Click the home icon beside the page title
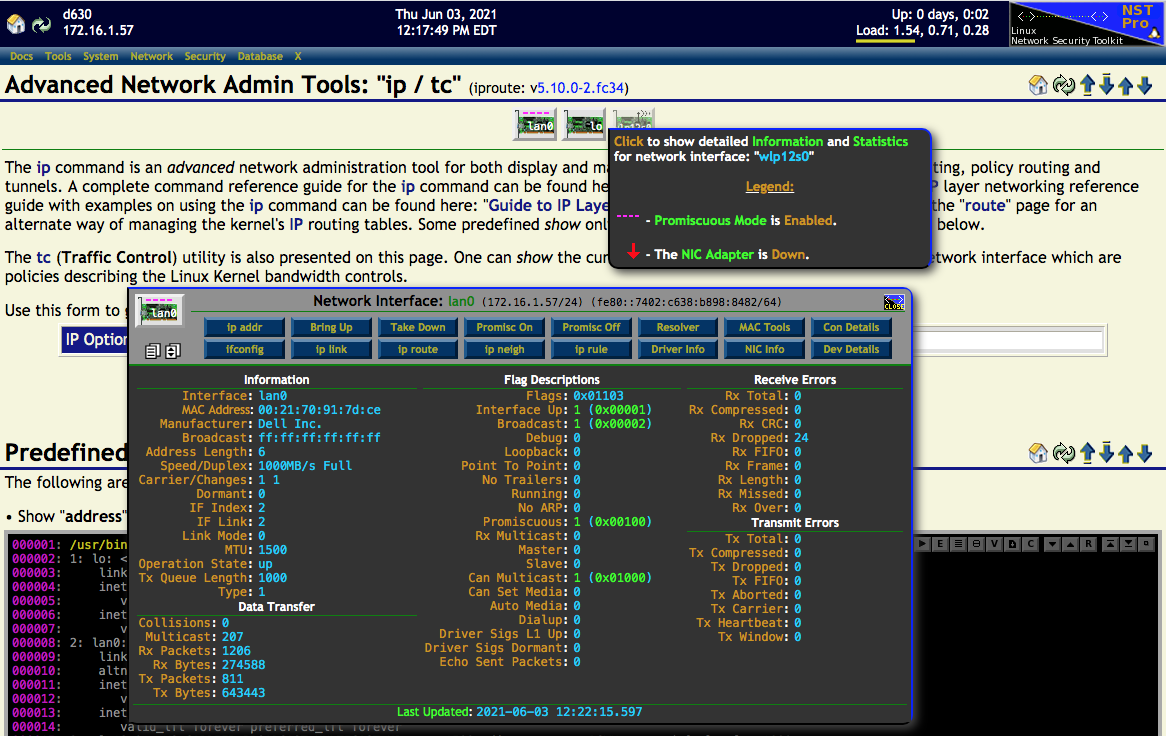1166x736 pixels. [x=1038, y=86]
